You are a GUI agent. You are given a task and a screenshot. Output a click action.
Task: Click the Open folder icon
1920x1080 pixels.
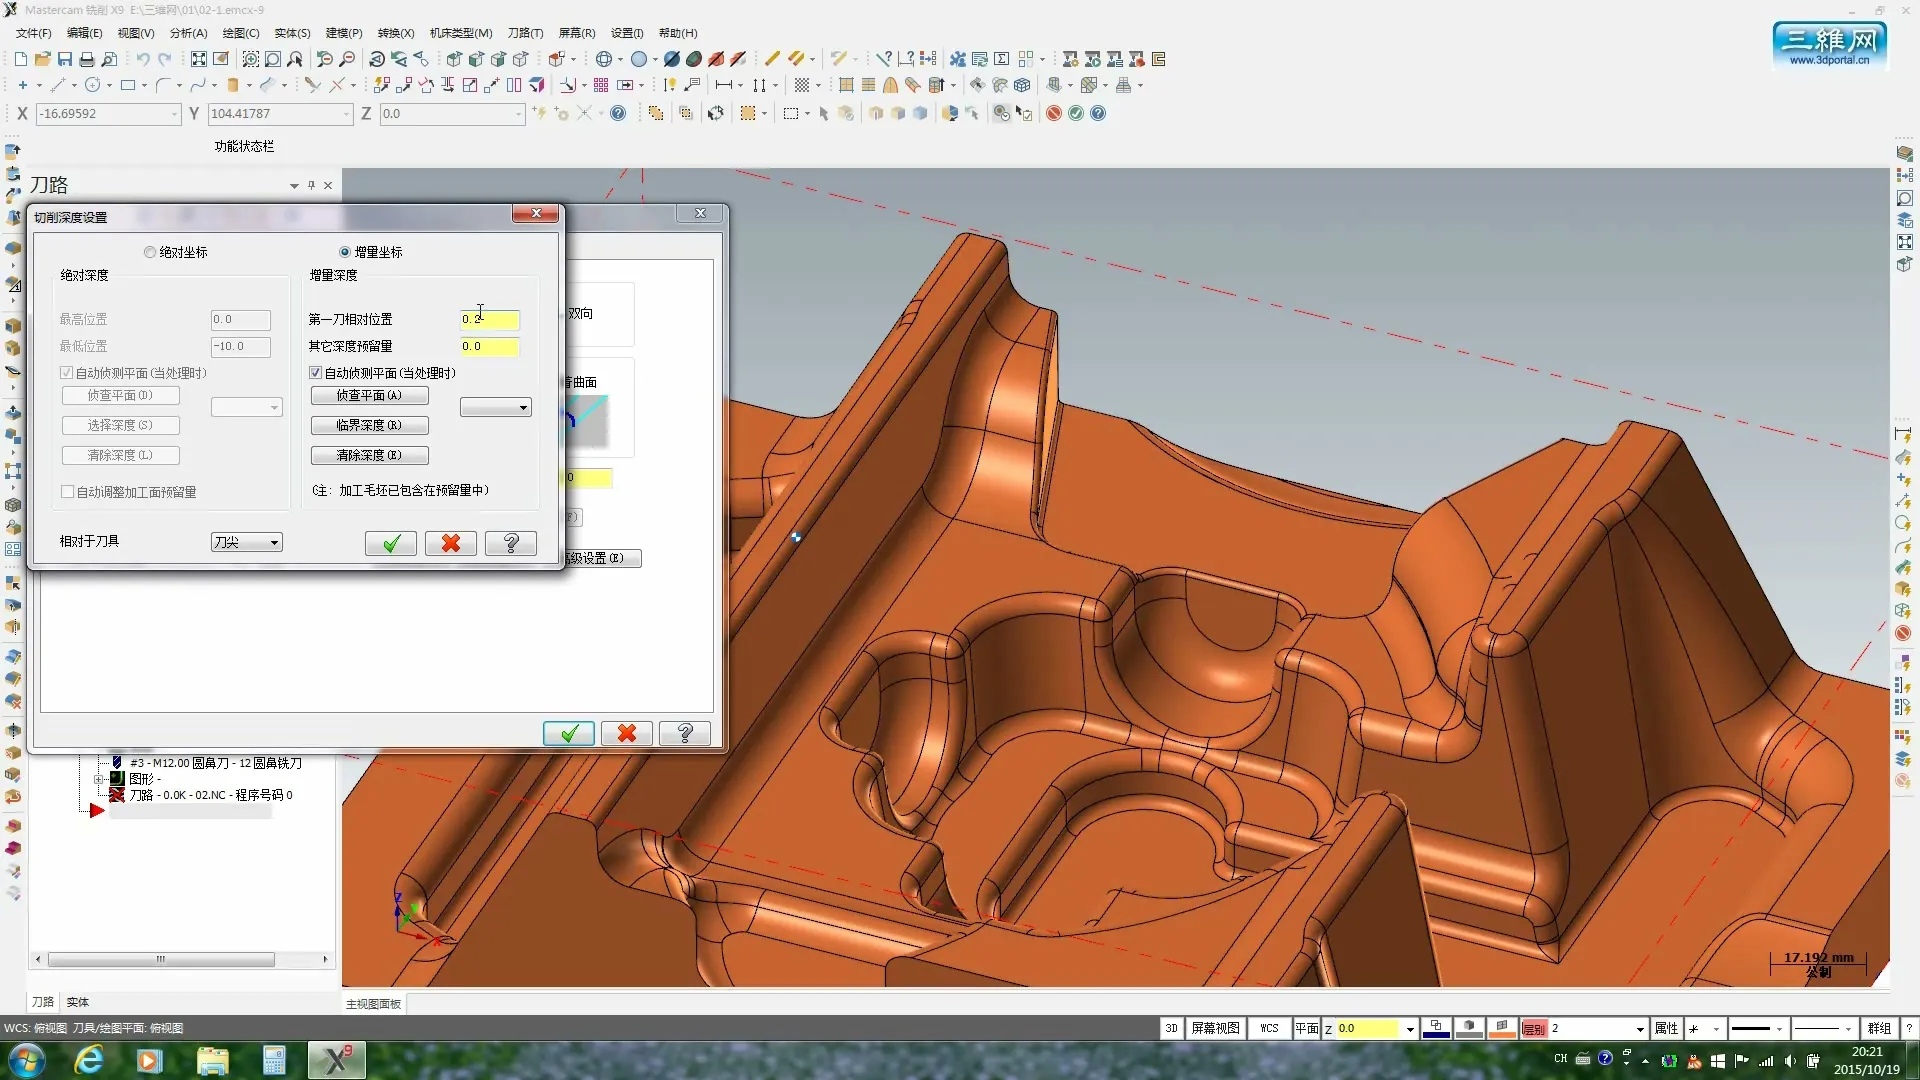point(43,59)
